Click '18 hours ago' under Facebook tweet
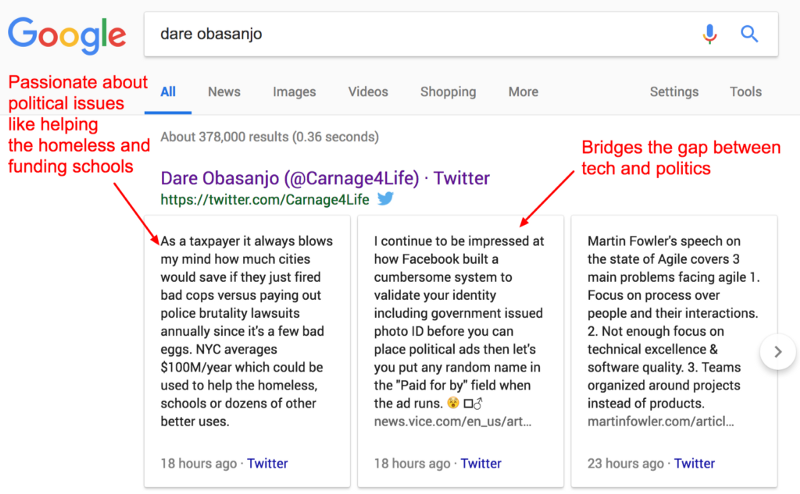 point(412,463)
